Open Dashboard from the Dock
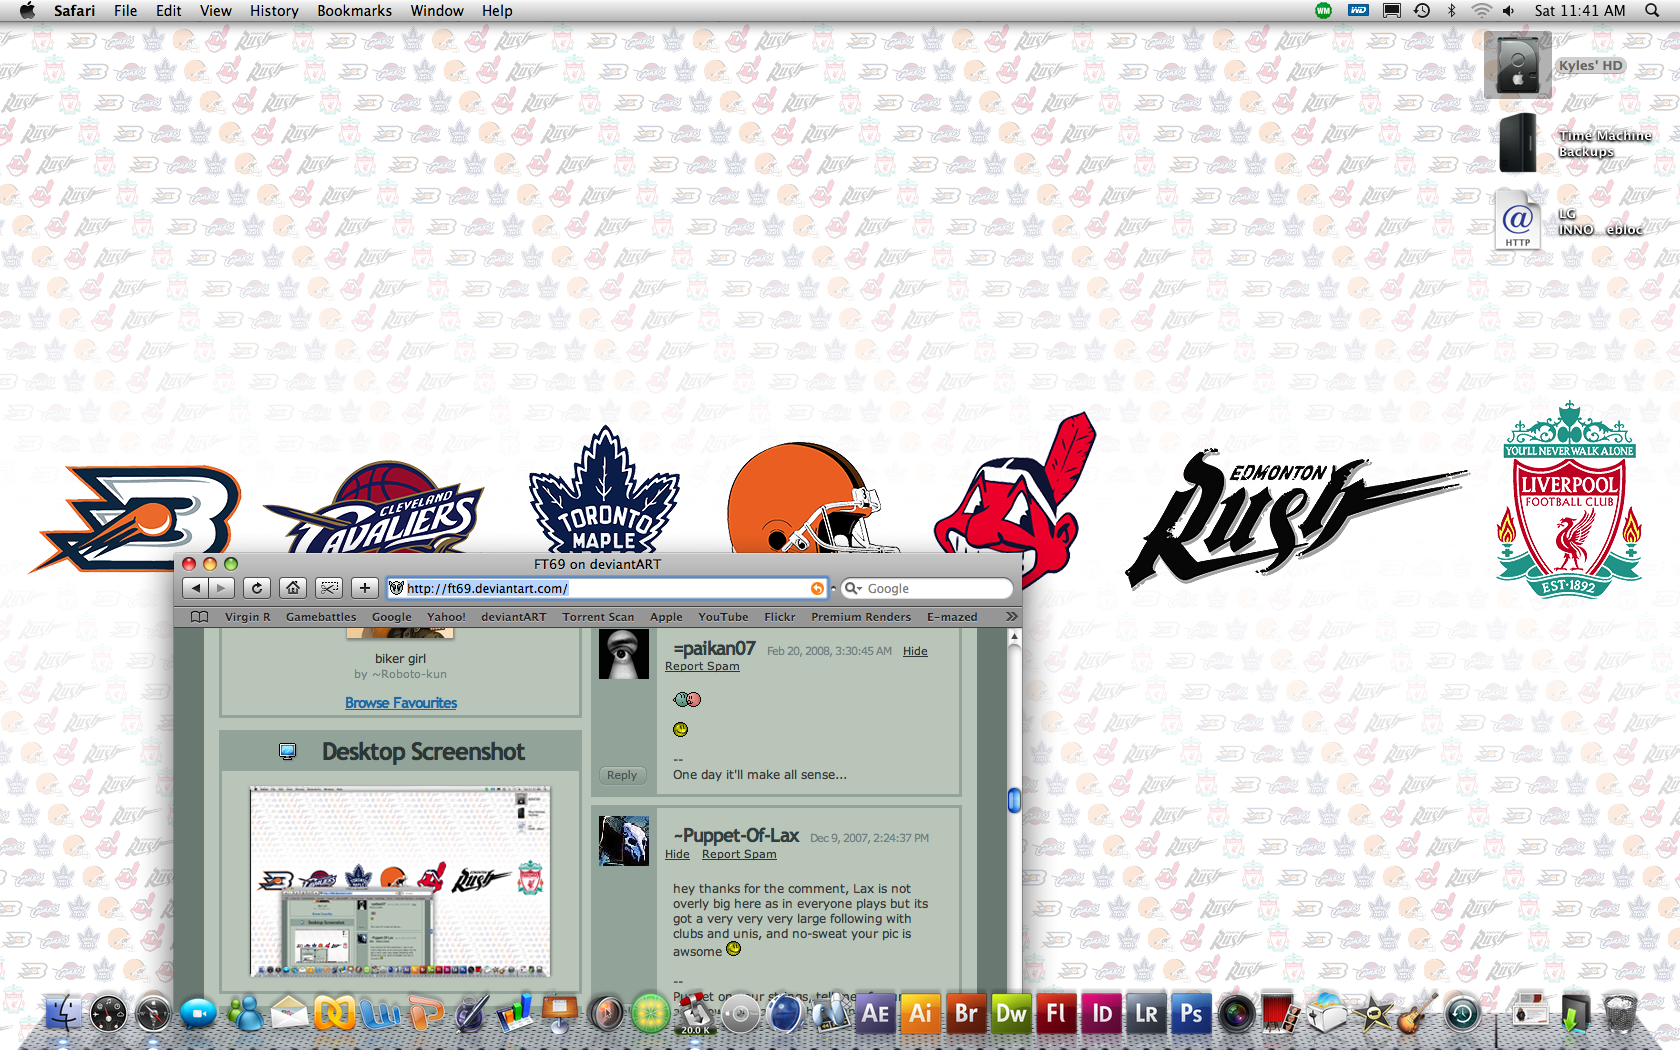The height and width of the screenshot is (1050, 1680). (x=109, y=1014)
